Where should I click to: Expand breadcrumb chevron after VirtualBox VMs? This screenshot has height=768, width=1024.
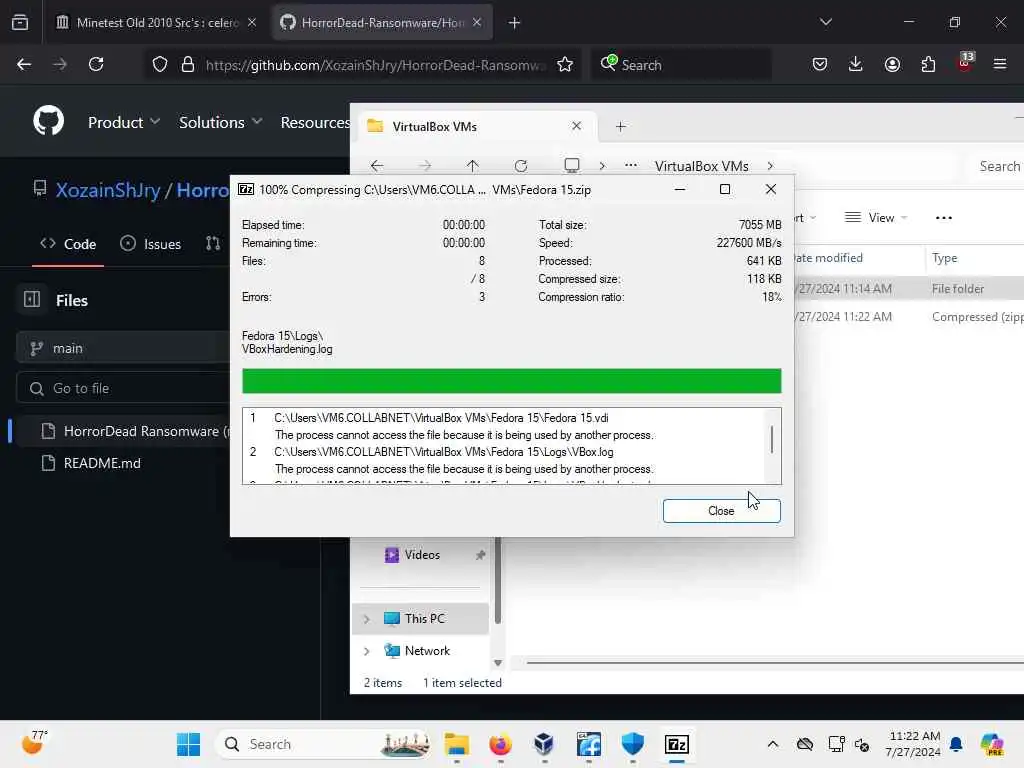click(771, 166)
